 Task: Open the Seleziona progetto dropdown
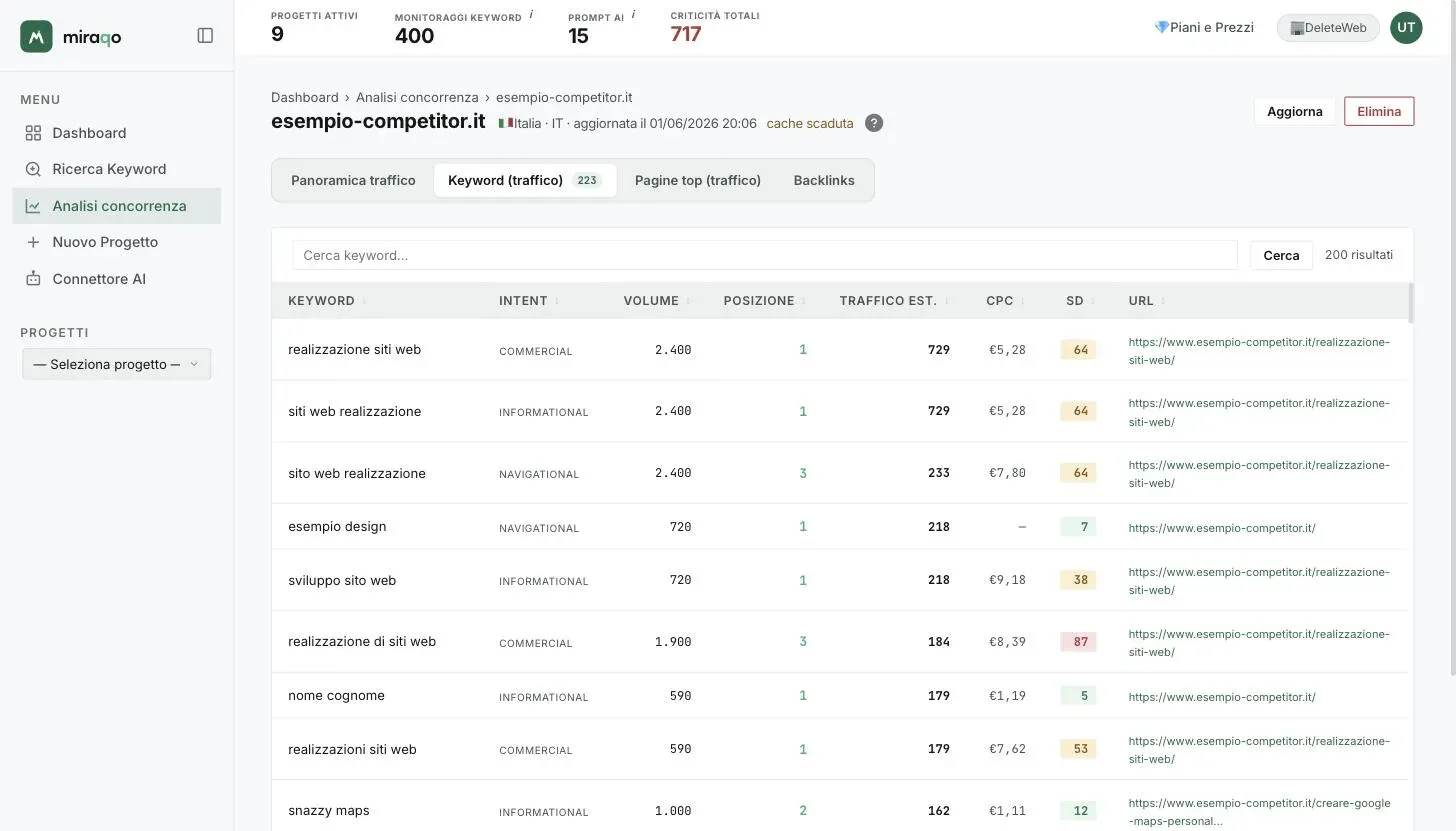tap(117, 364)
